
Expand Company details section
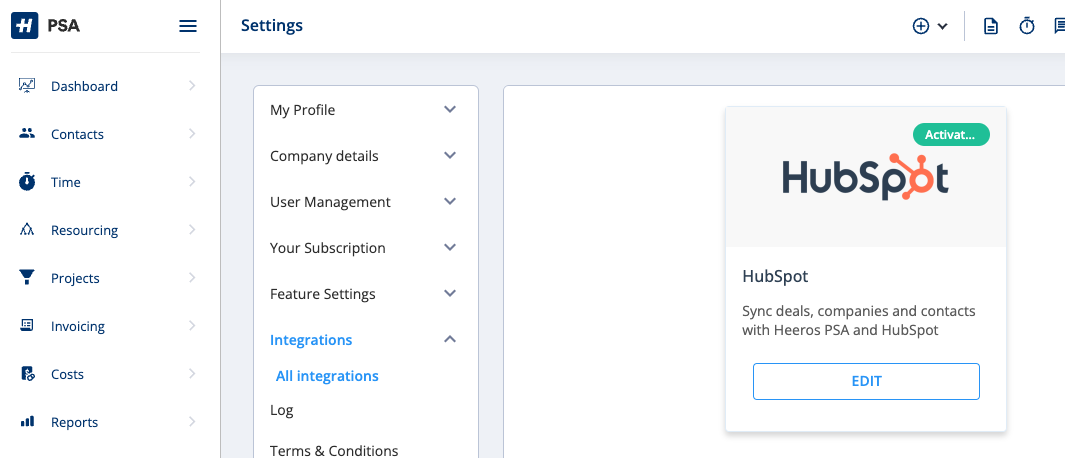[450, 156]
